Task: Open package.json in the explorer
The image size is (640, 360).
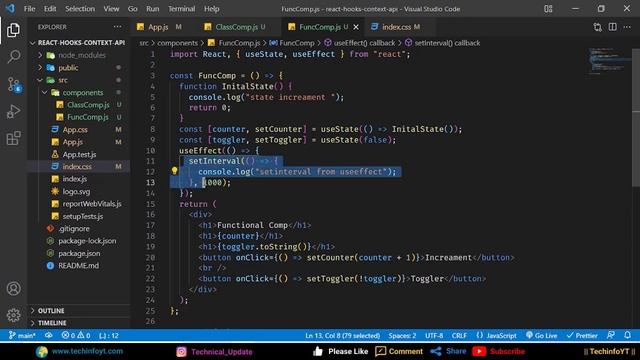Action: [79, 253]
